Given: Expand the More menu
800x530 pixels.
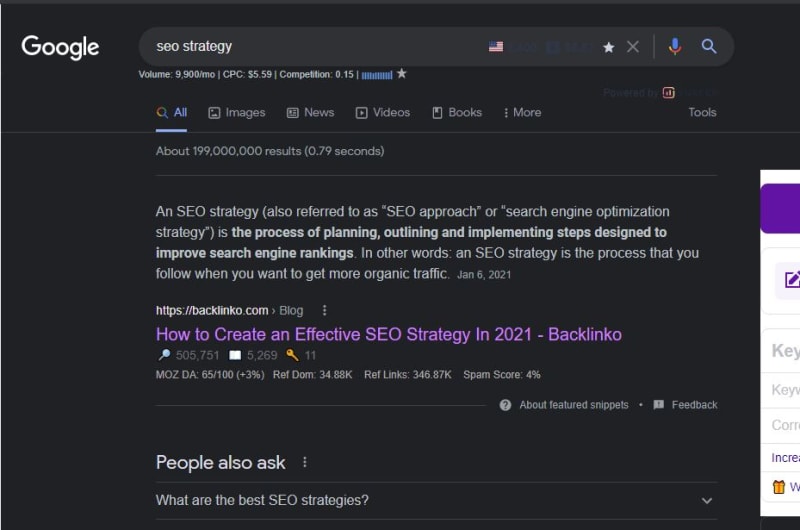Looking at the screenshot, I should (x=522, y=113).
